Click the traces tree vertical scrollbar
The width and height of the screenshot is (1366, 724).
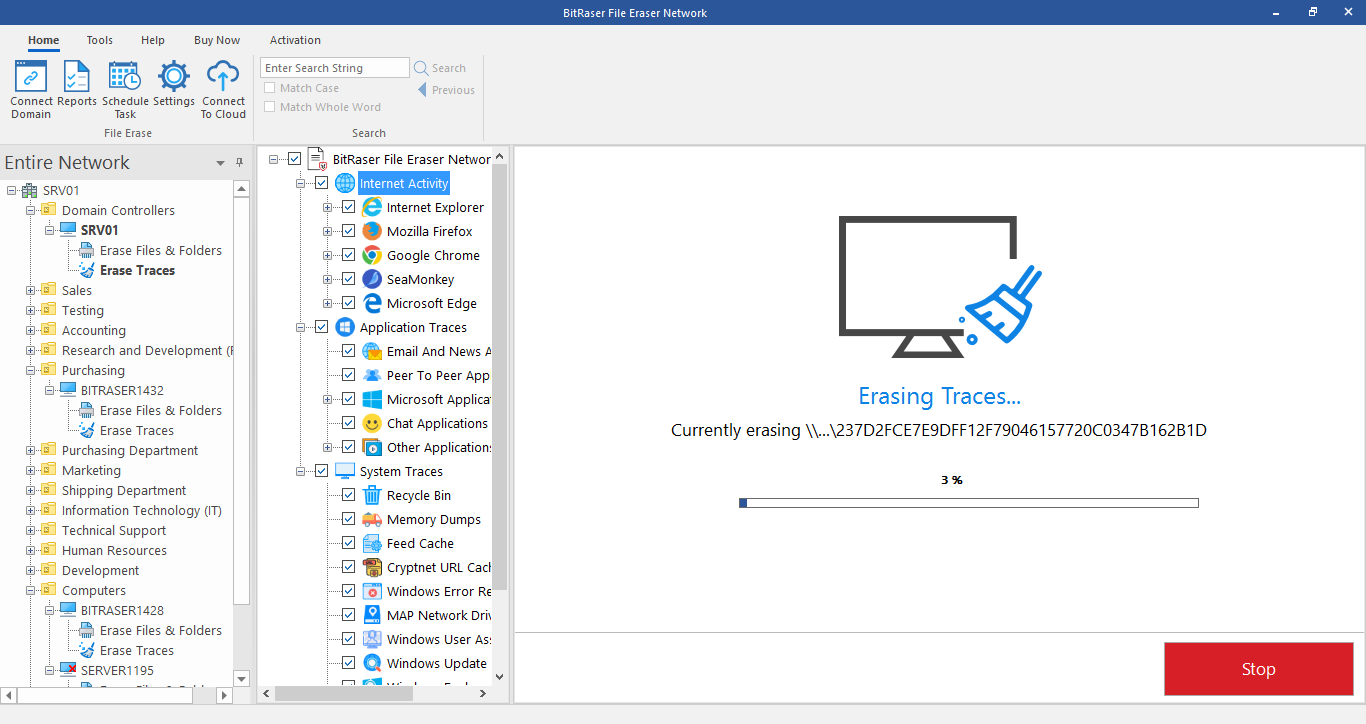click(x=500, y=376)
